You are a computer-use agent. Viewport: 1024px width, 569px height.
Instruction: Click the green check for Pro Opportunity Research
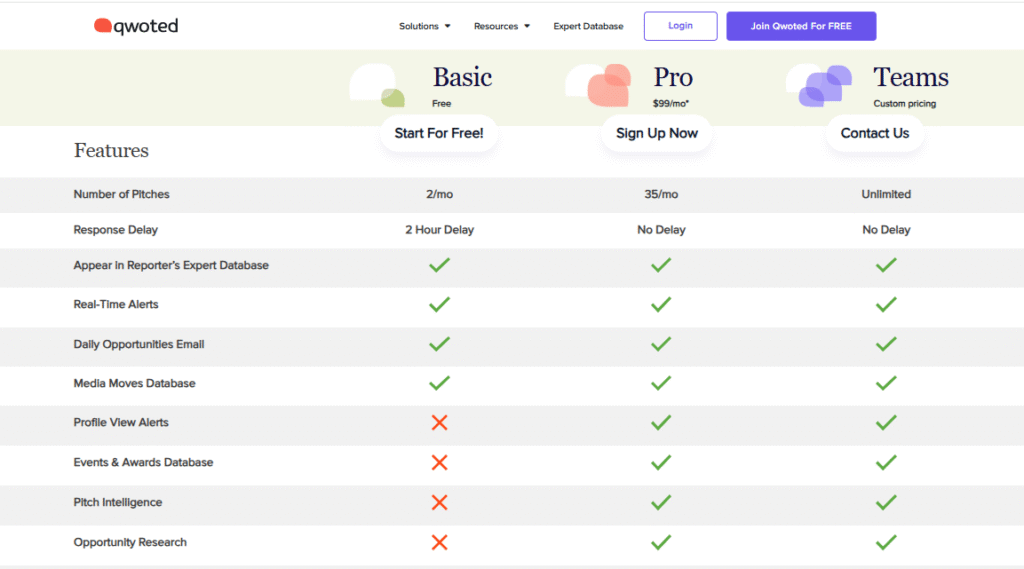coord(660,542)
